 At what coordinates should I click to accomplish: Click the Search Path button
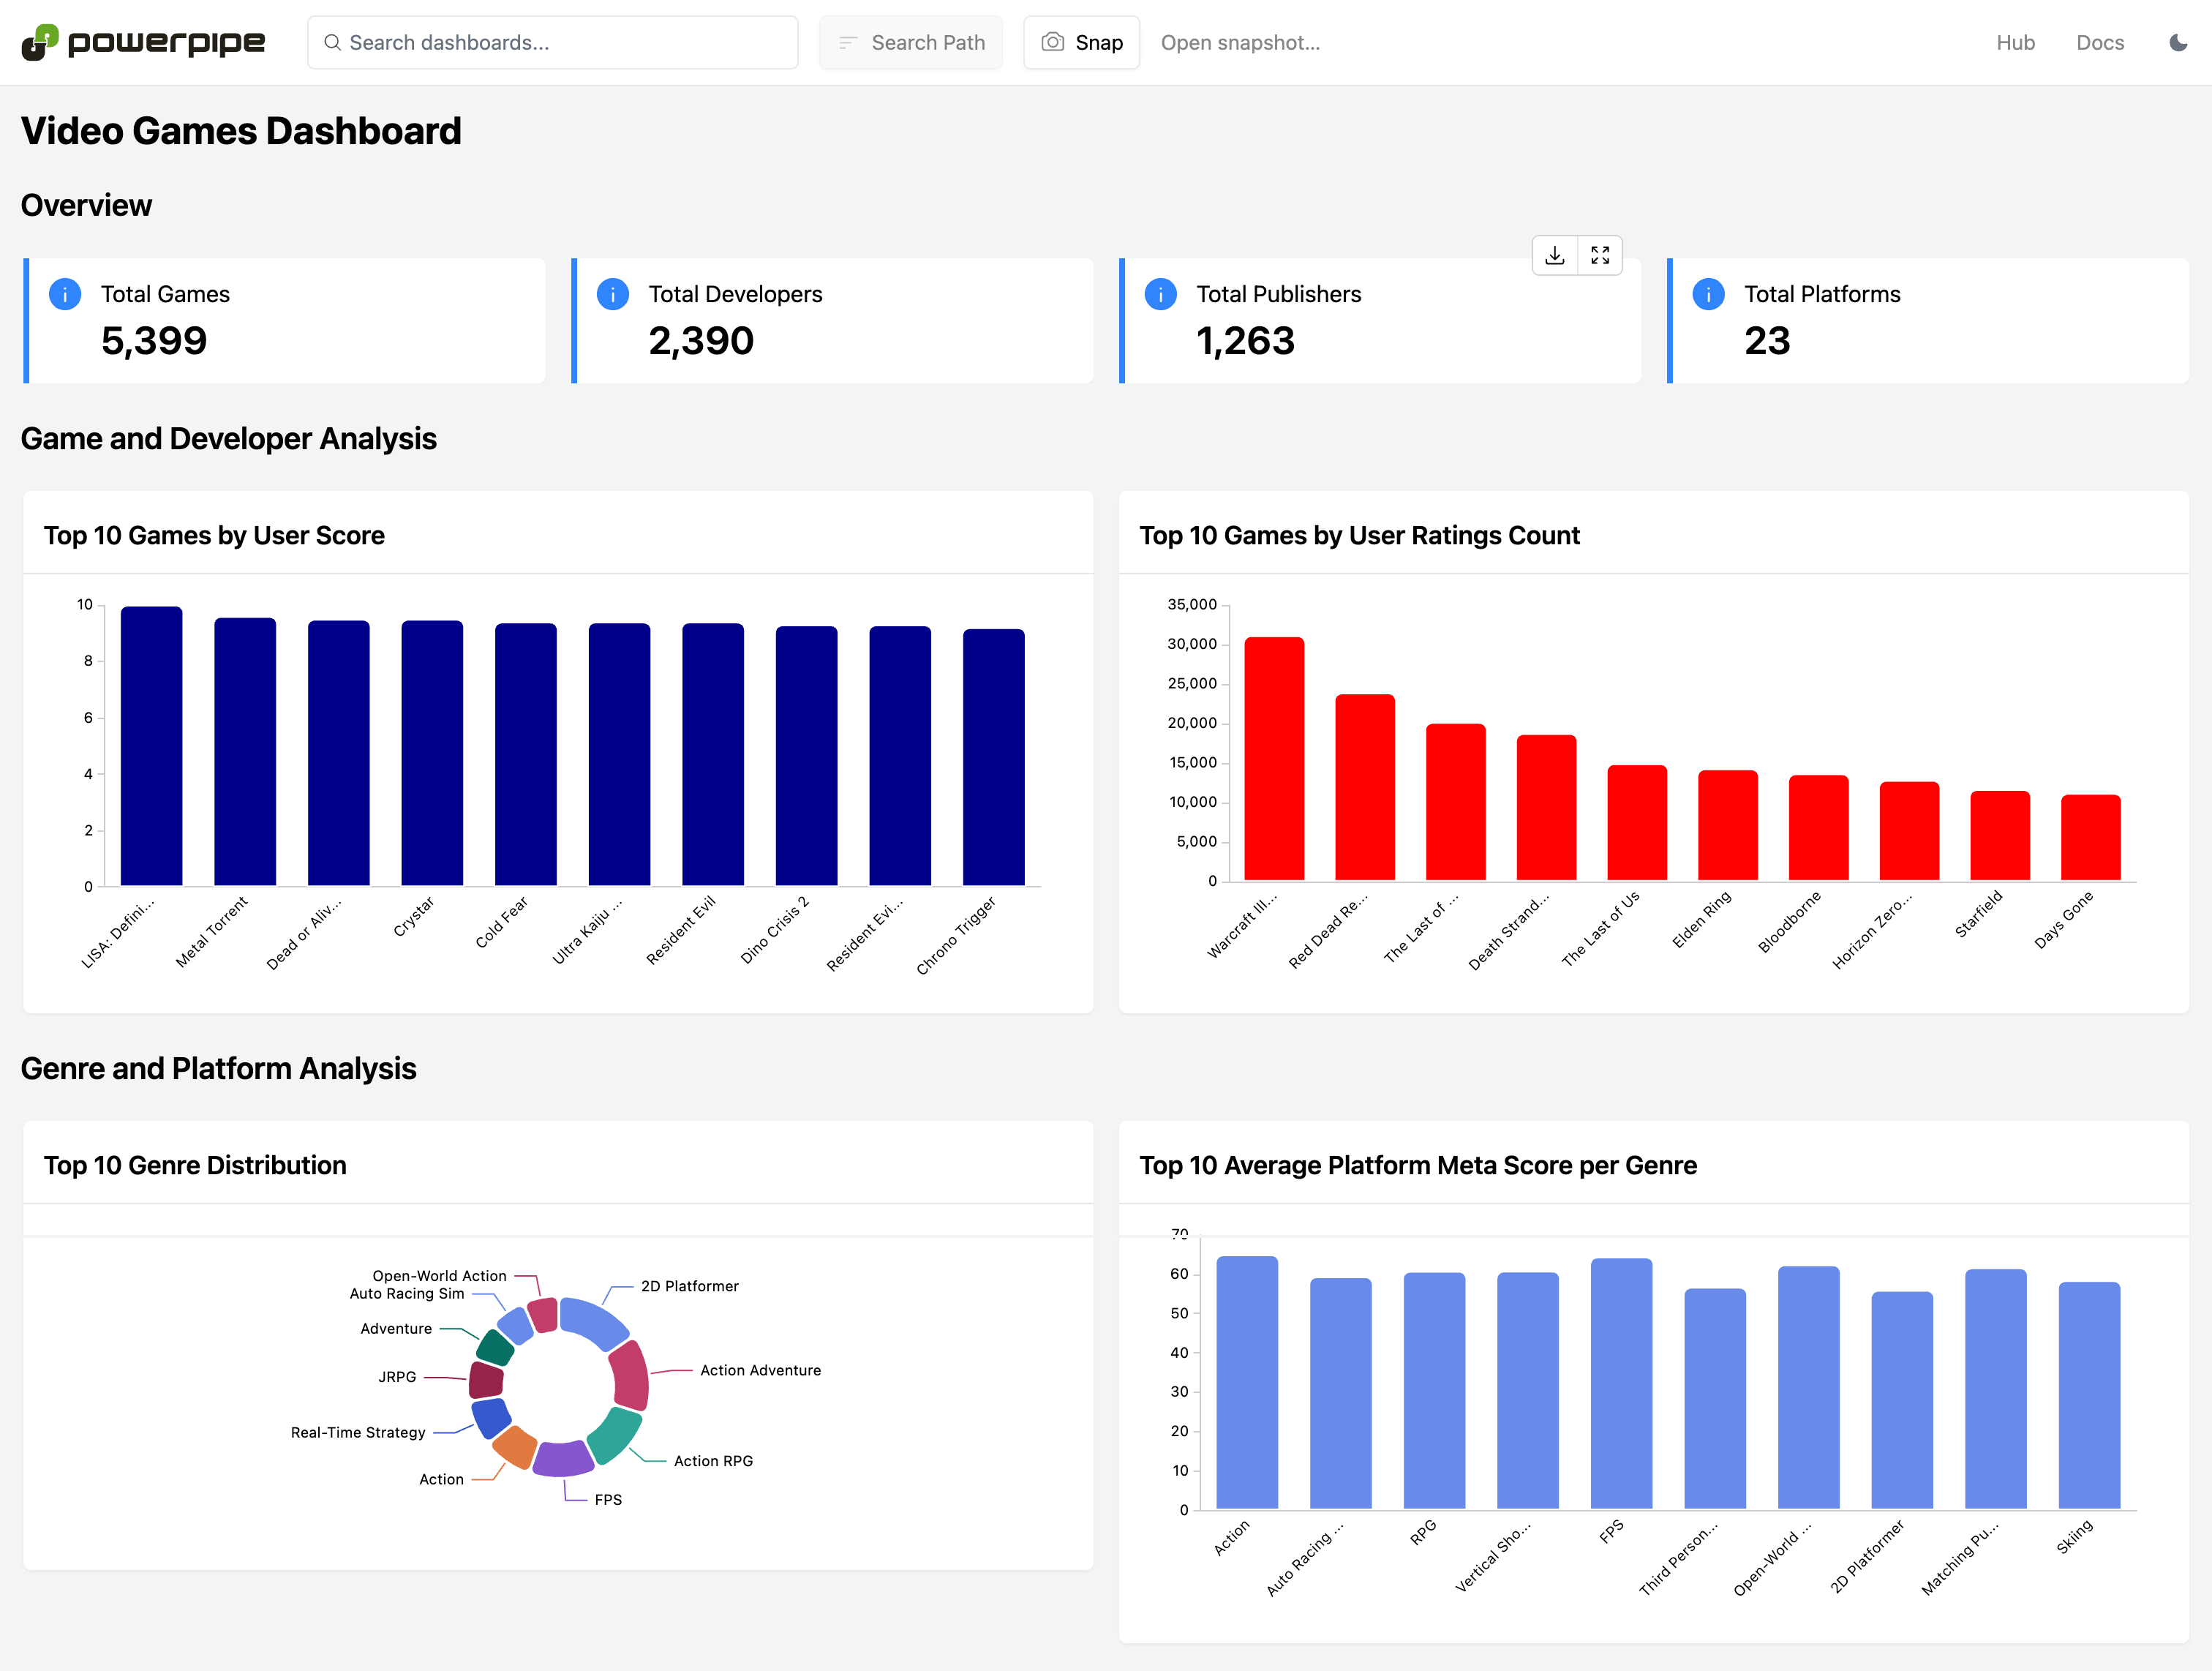coord(910,42)
